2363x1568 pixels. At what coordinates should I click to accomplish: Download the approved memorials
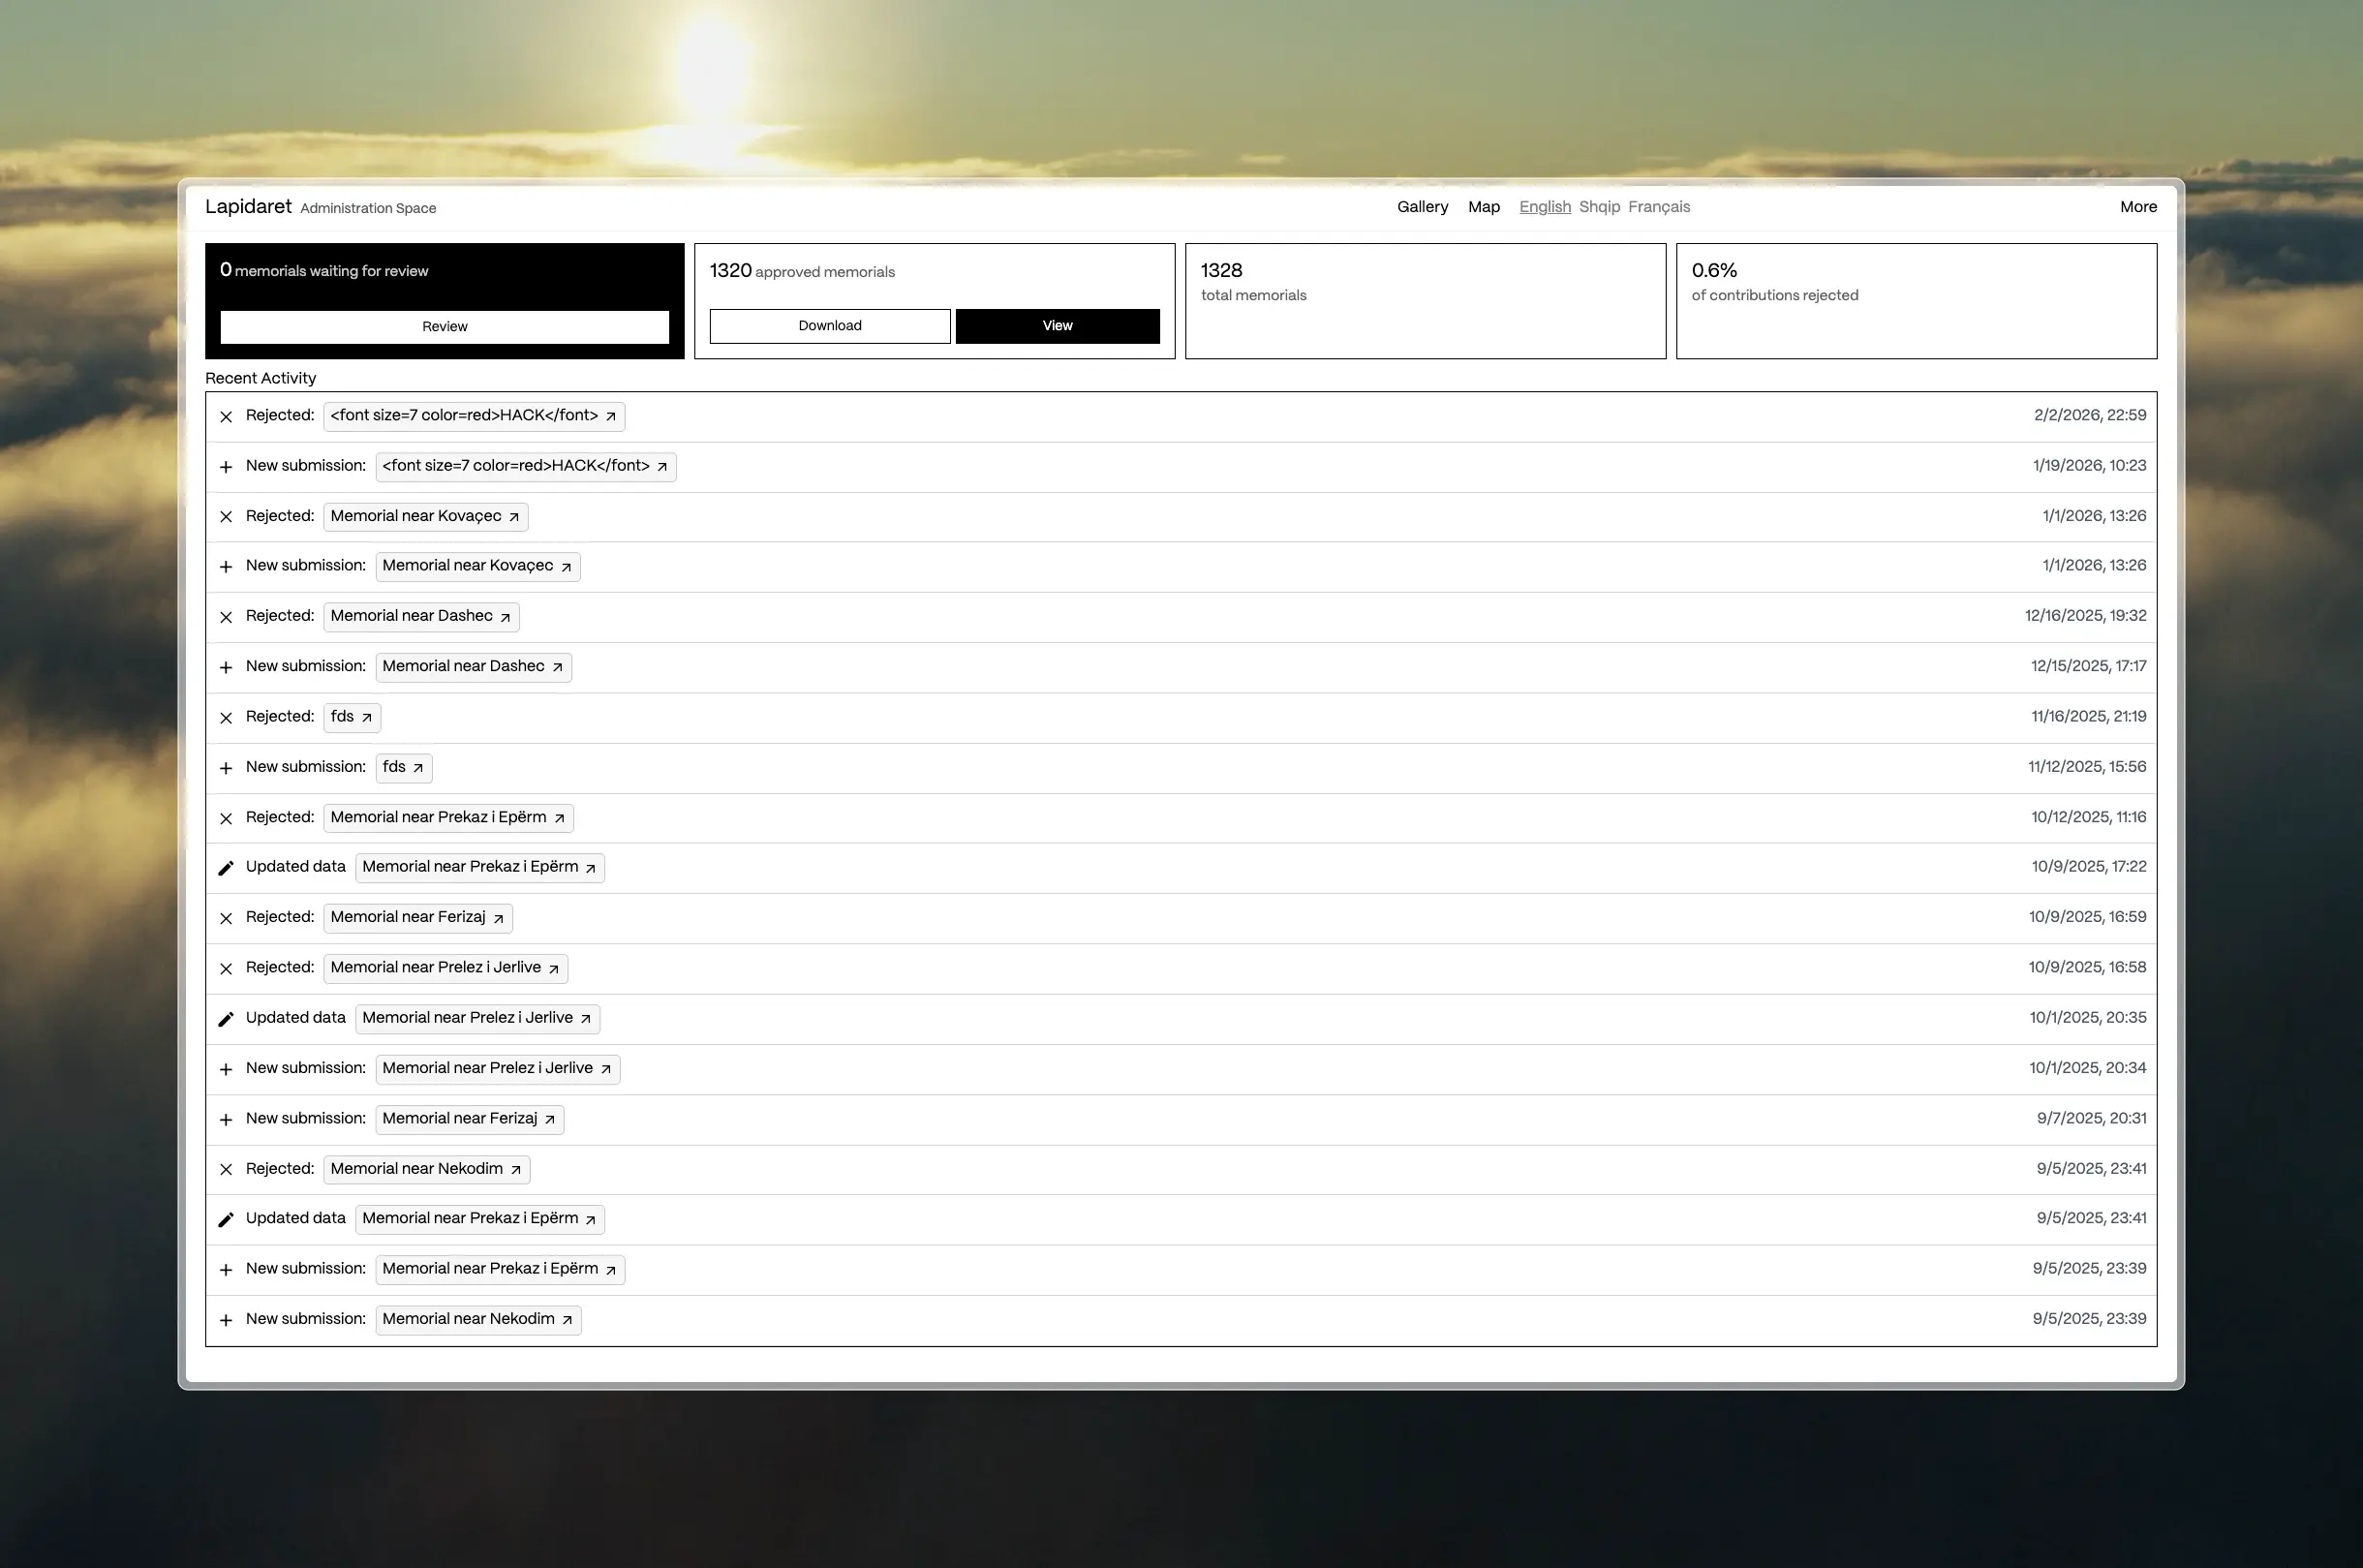[829, 325]
